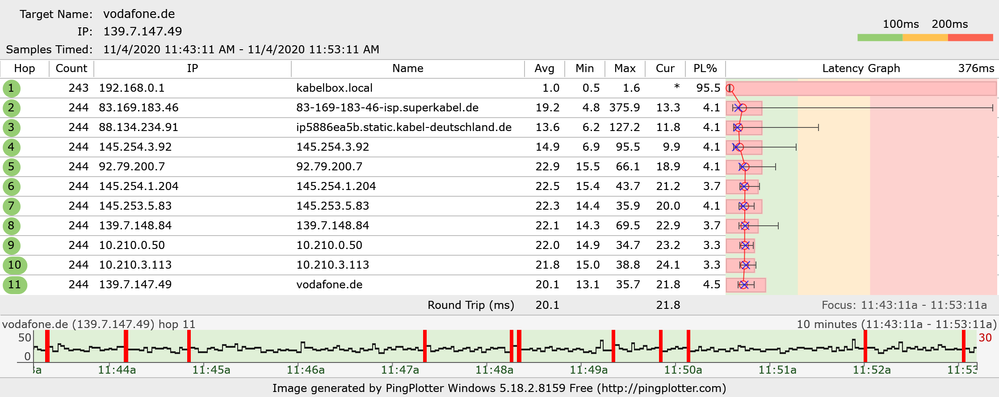Click the 11:44a timeline marker
This screenshot has width=999, height=397.
click(x=118, y=370)
